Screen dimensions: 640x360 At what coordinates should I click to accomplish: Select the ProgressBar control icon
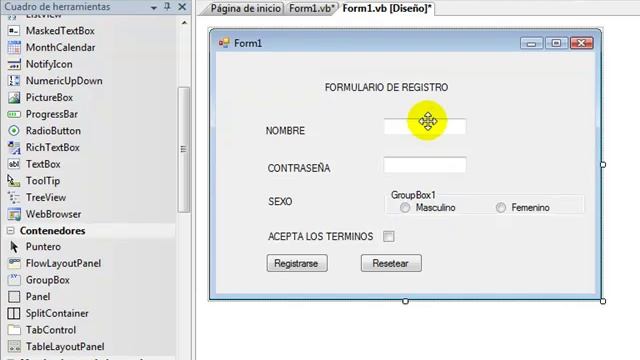pos(14,114)
